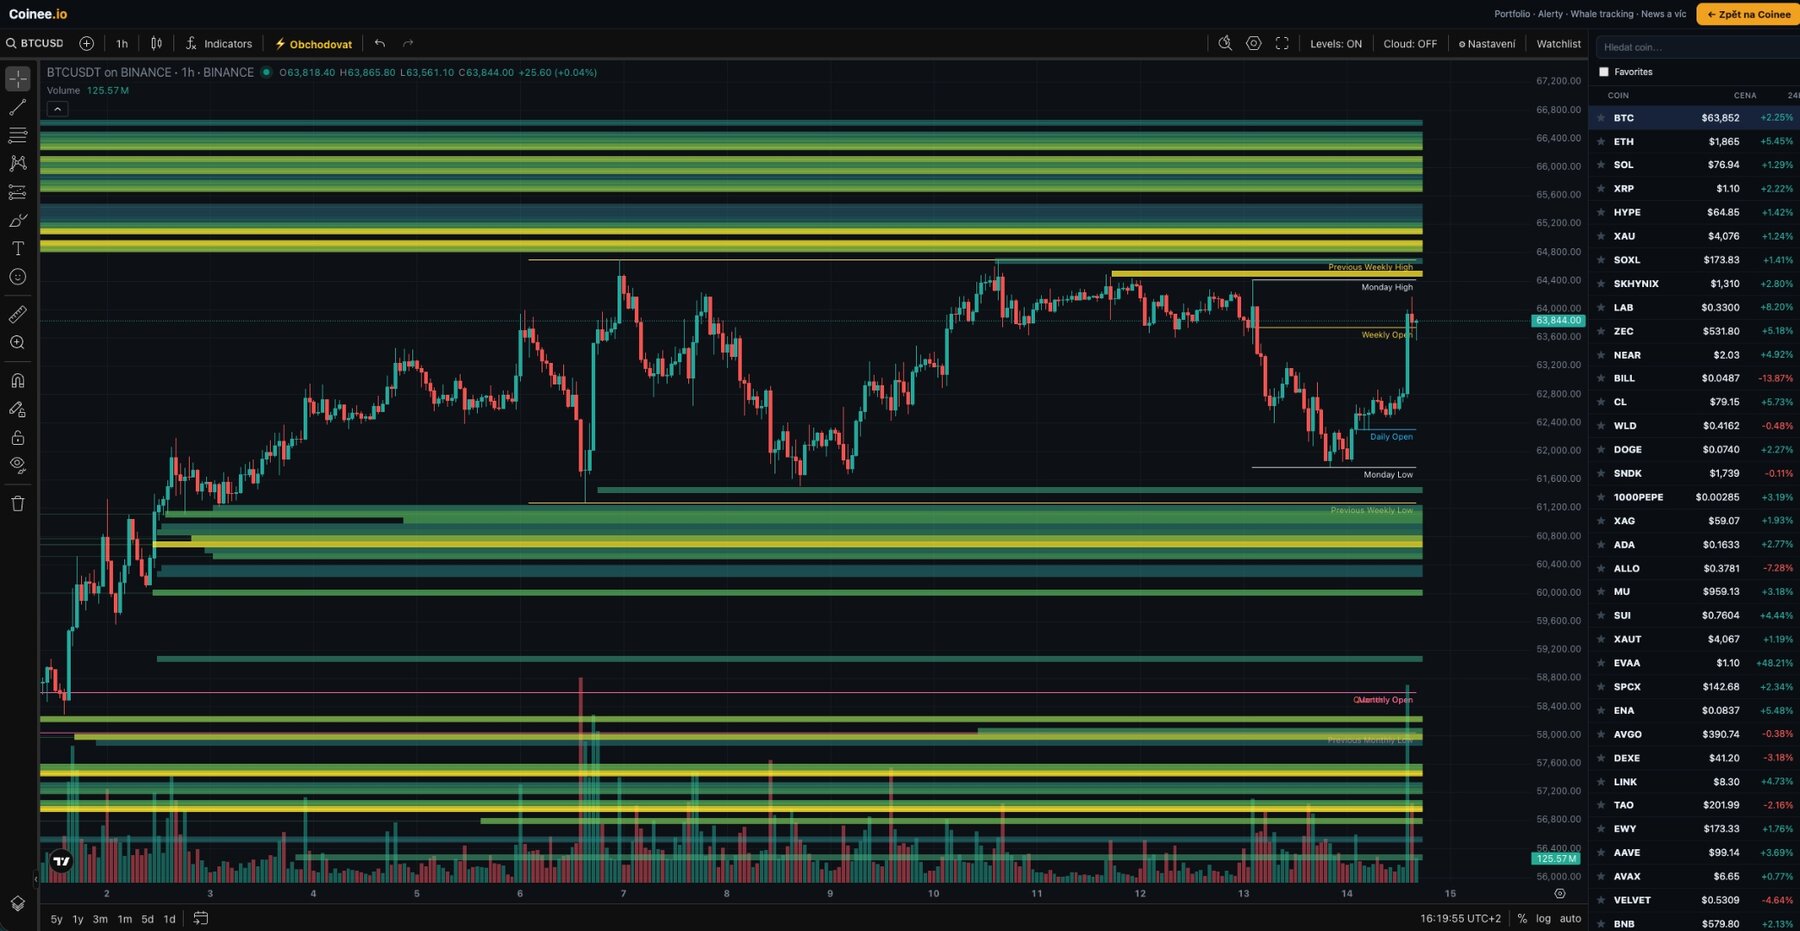The width and height of the screenshot is (1800, 931).
Task: Click the Obchodovat trade button
Action: (313, 44)
